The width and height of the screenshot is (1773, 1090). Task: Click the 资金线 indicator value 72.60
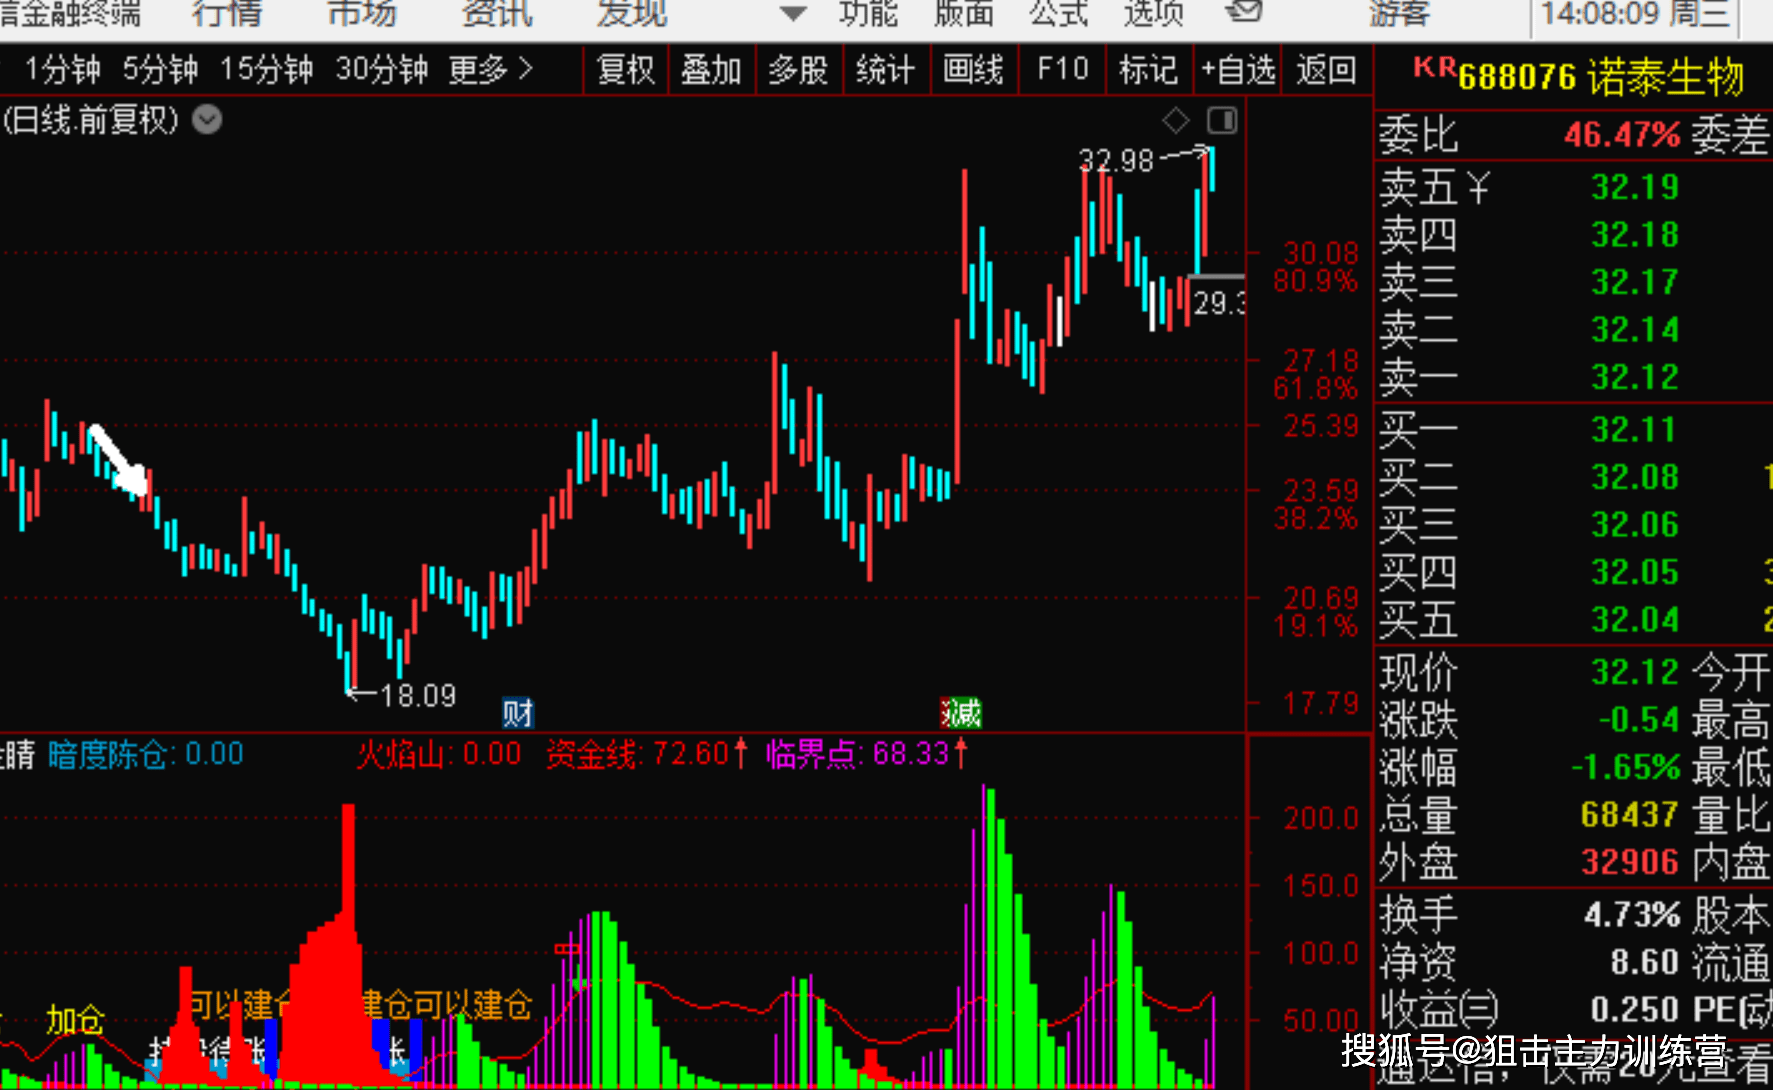(x=690, y=754)
